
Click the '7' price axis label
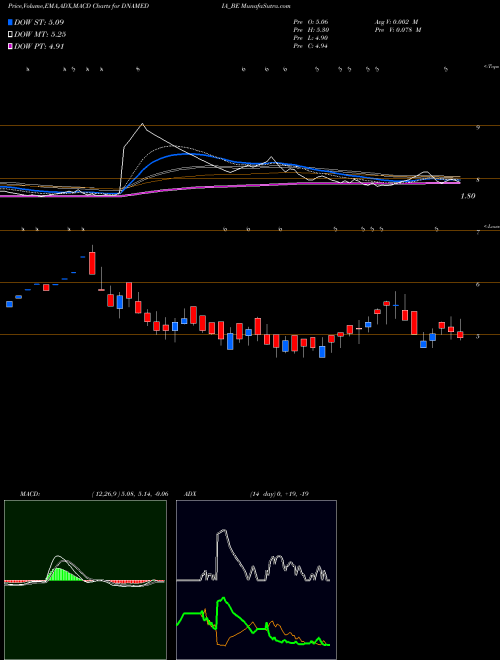pyautogui.click(x=478, y=232)
